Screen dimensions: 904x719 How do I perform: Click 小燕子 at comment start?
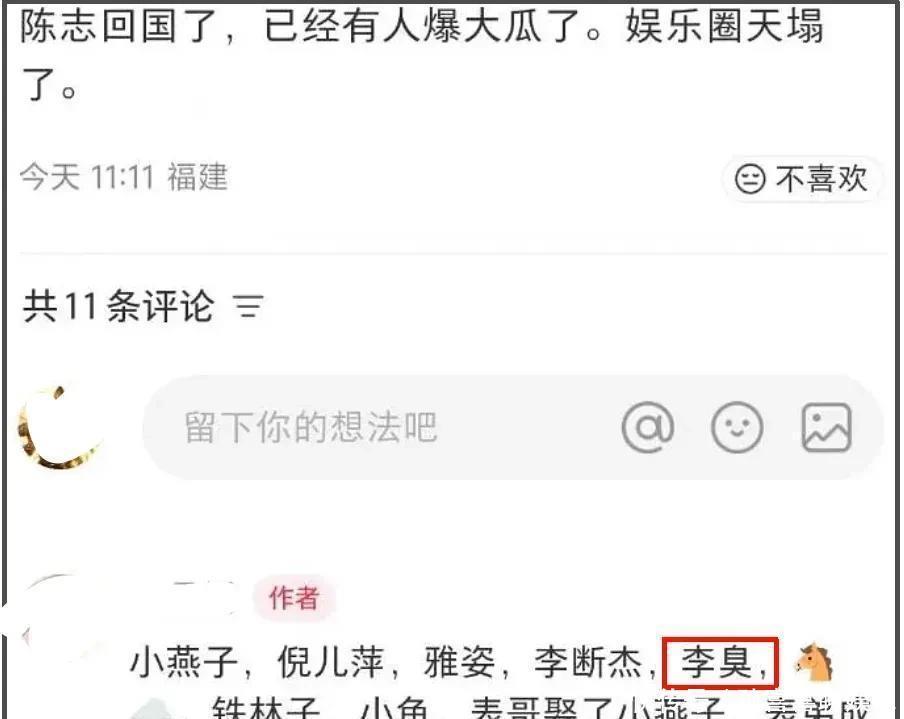coord(183,662)
